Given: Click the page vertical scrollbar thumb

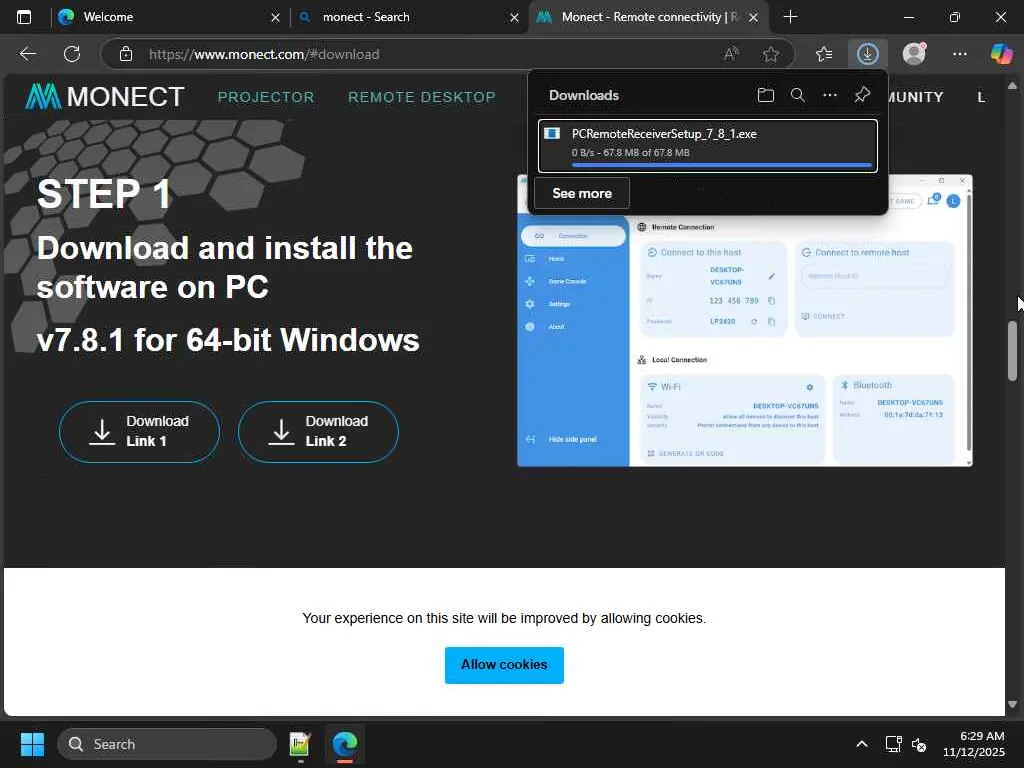Looking at the screenshot, I should point(1012,351).
